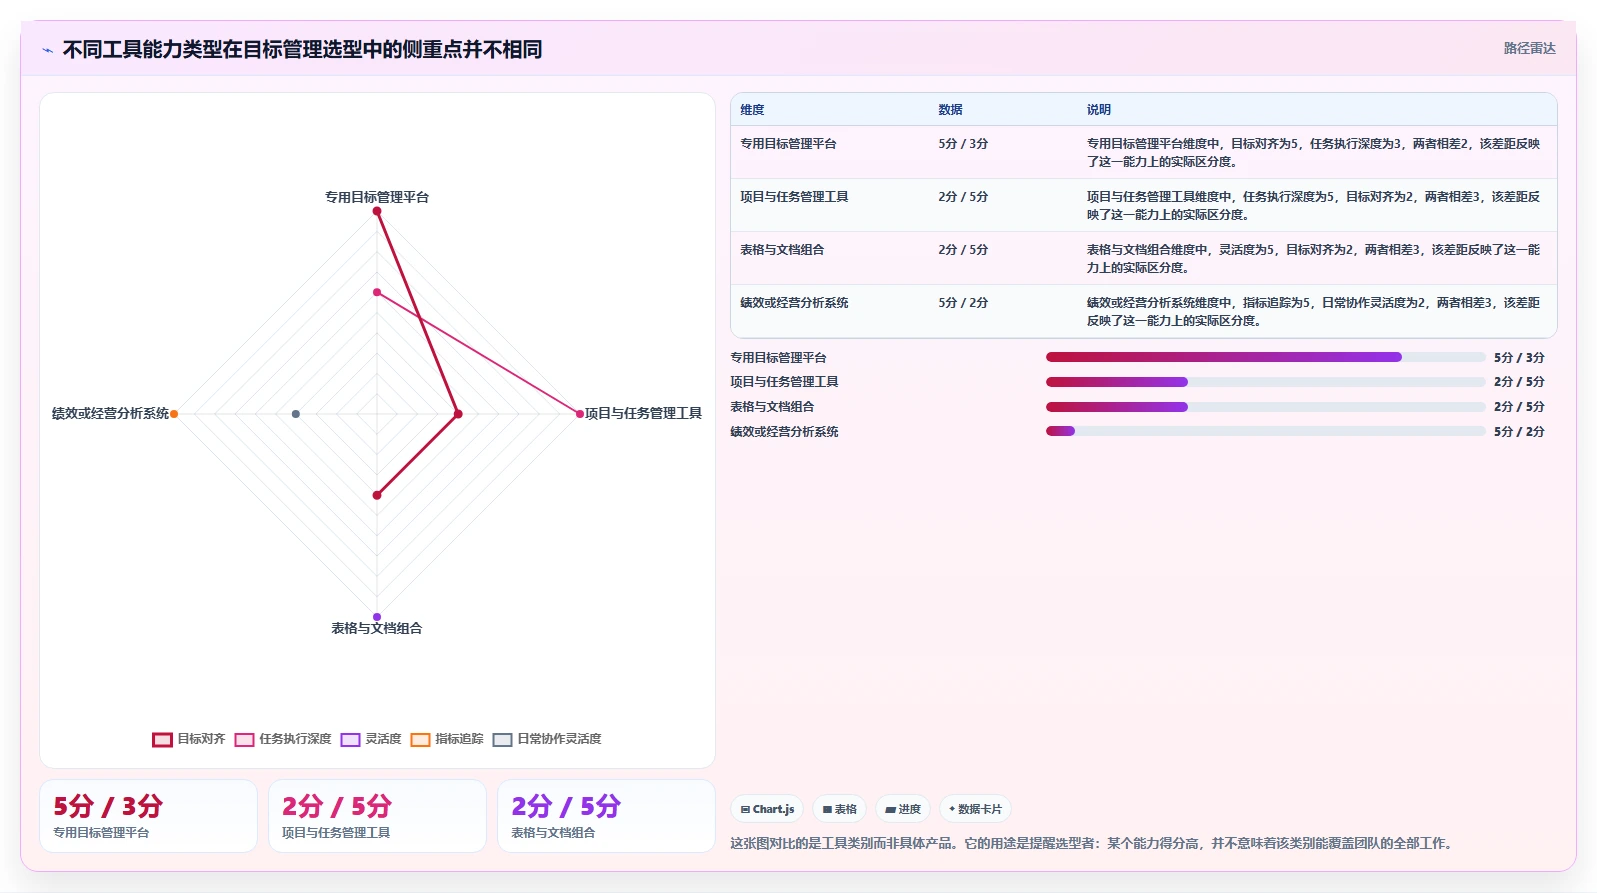Toggle the 指标追踪 legend series

pos(447,739)
